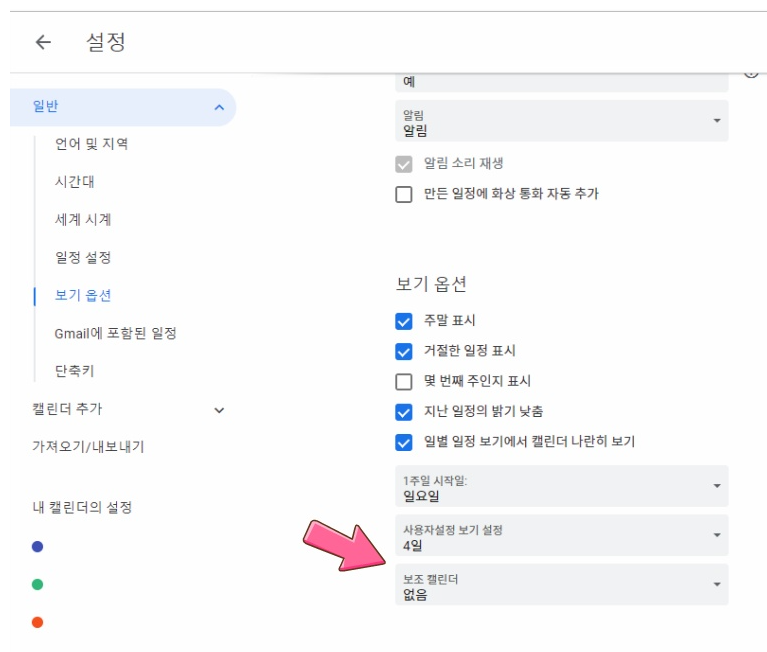Select the orange calendar color dot
Viewport: 767px width, 652px height.
(37, 622)
